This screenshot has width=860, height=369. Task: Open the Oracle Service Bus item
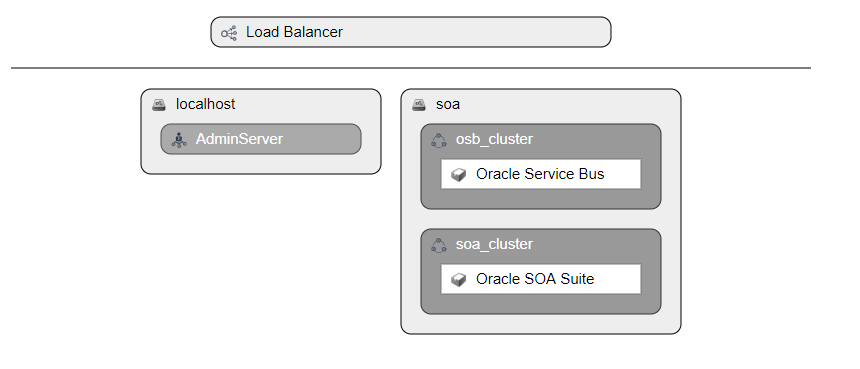tap(541, 174)
